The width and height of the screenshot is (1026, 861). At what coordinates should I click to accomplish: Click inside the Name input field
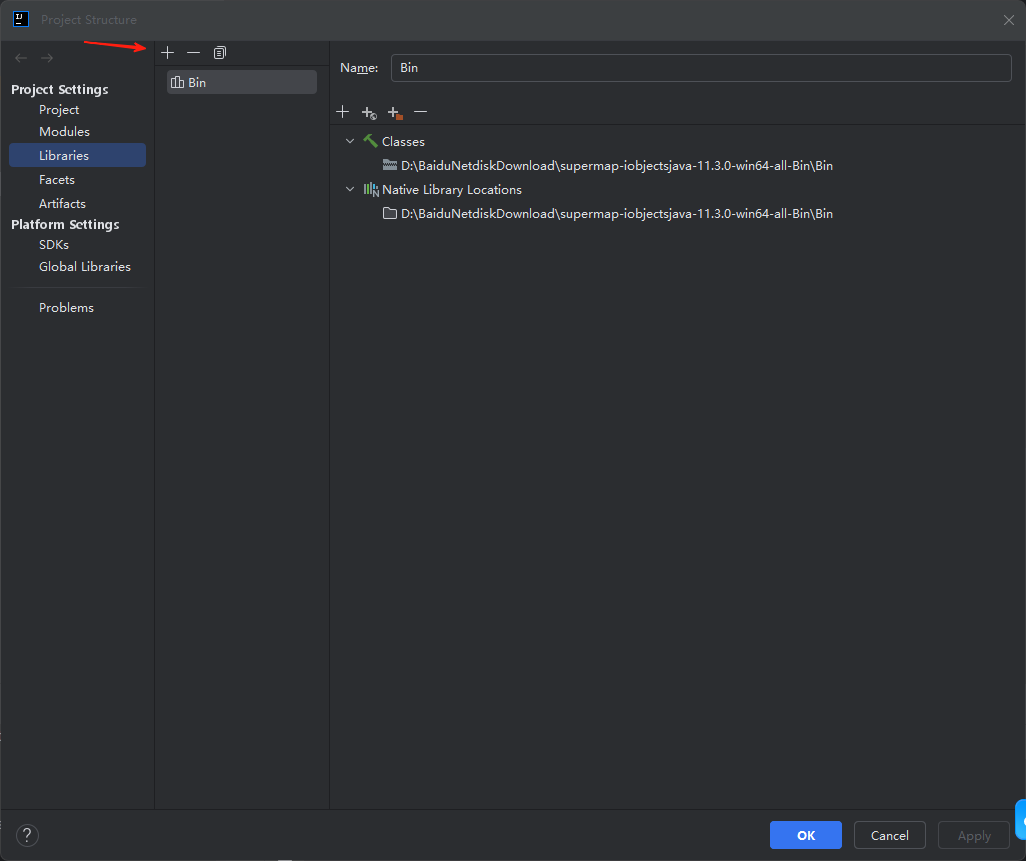click(700, 67)
